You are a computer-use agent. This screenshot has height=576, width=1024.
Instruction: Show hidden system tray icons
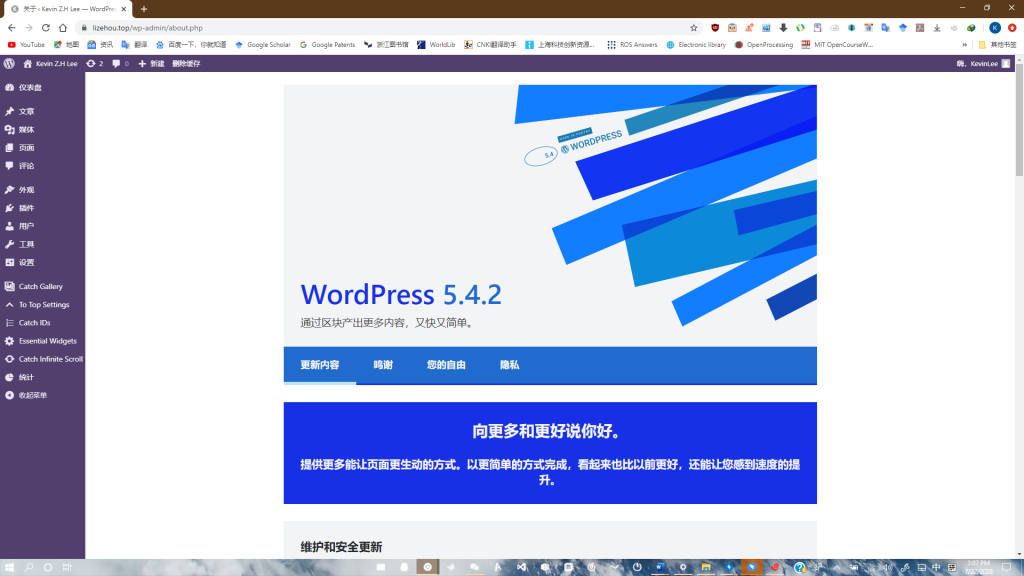(x=837, y=568)
